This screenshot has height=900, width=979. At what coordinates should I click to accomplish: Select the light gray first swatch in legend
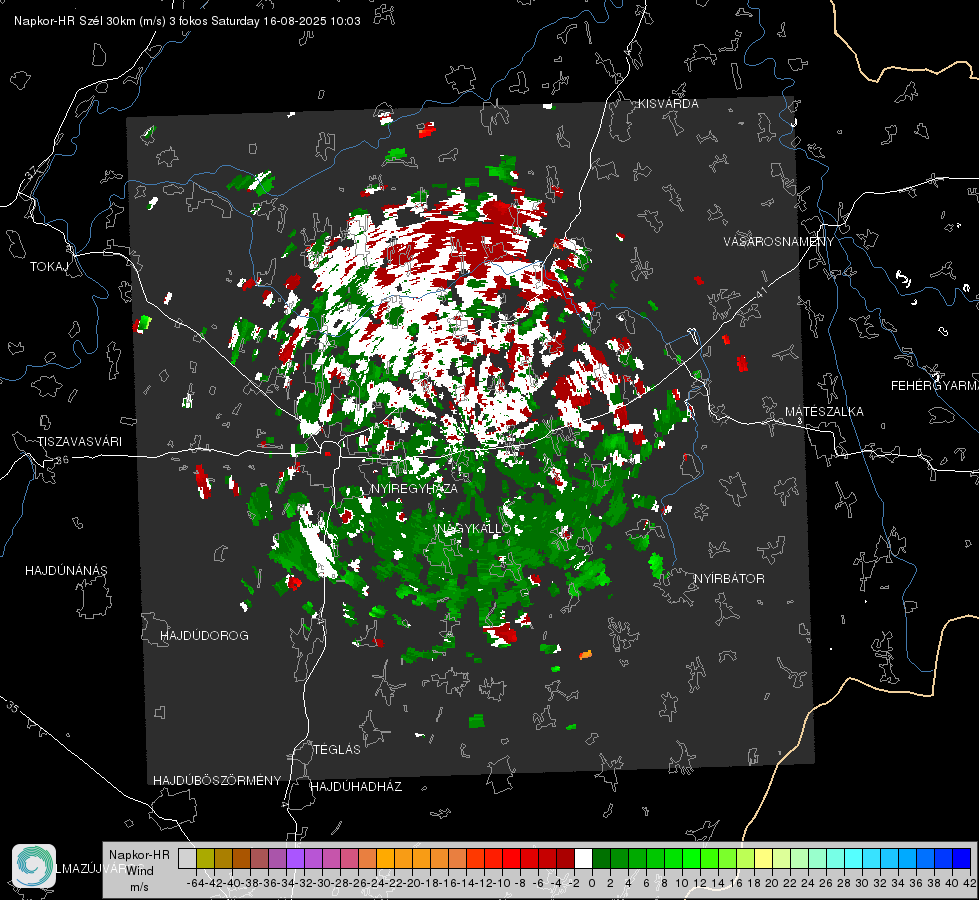click(x=187, y=858)
